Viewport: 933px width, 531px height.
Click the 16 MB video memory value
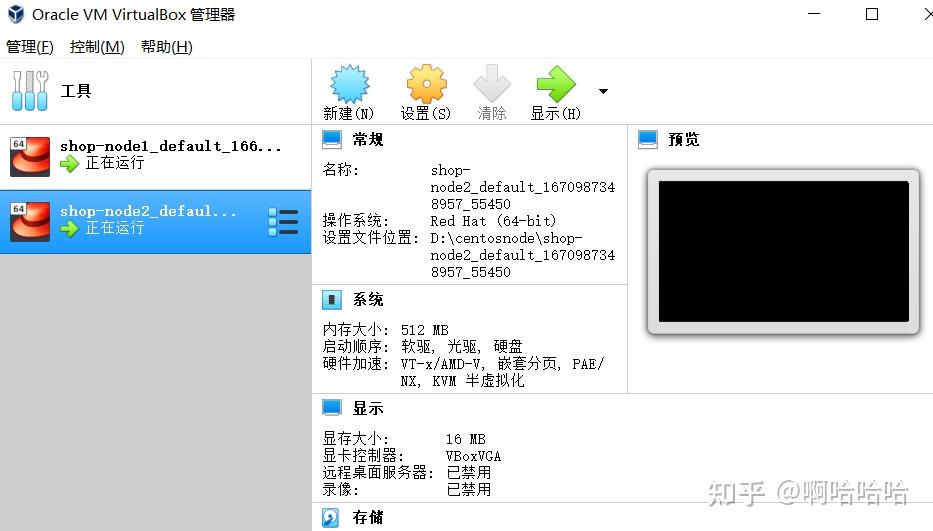(x=465, y=439)
